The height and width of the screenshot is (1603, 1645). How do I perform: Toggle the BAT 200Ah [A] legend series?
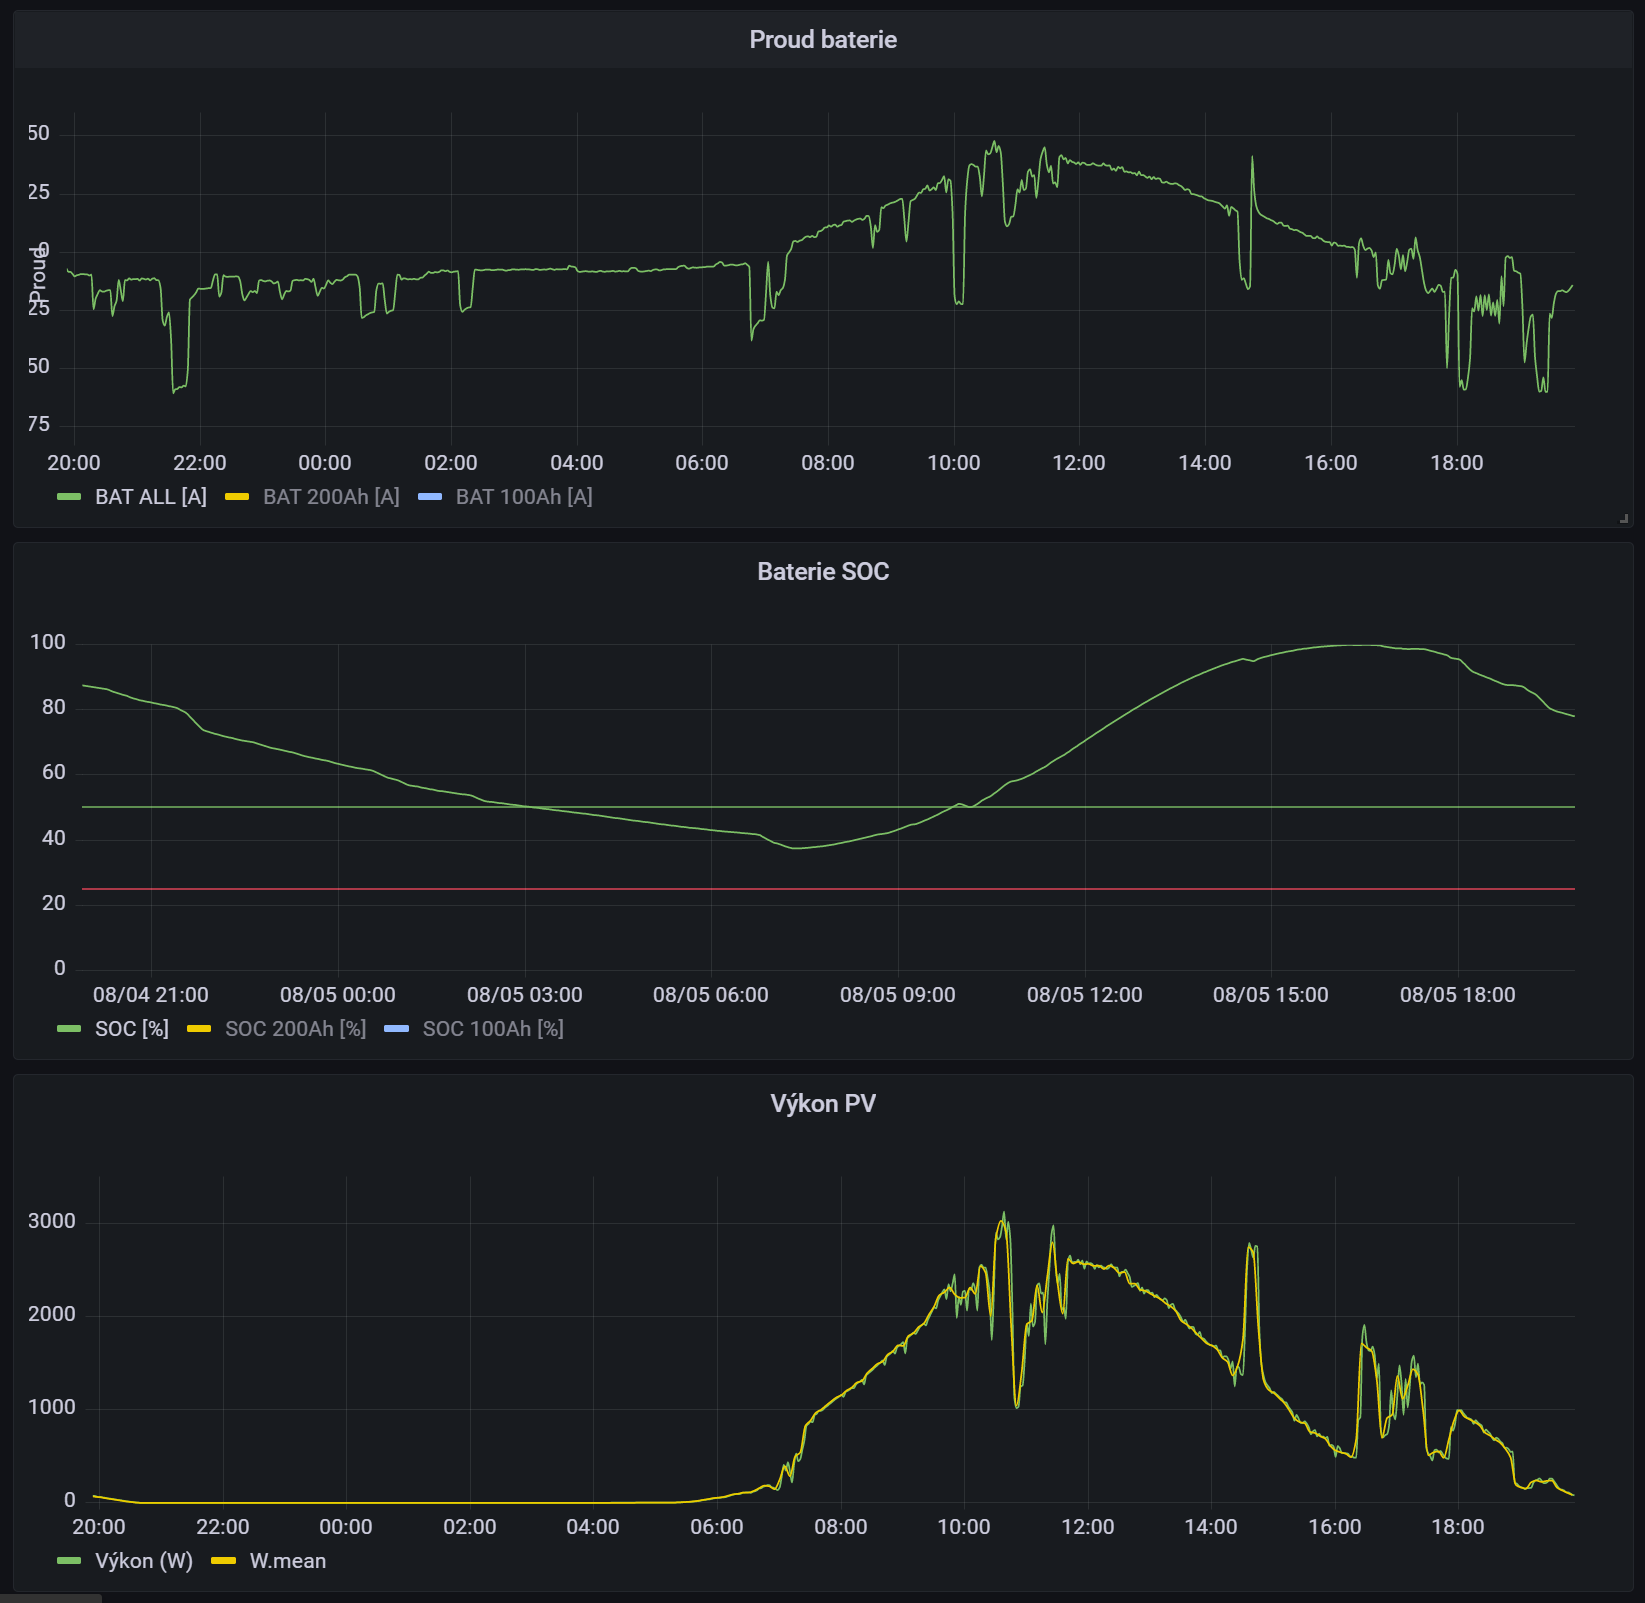[330, 497]
